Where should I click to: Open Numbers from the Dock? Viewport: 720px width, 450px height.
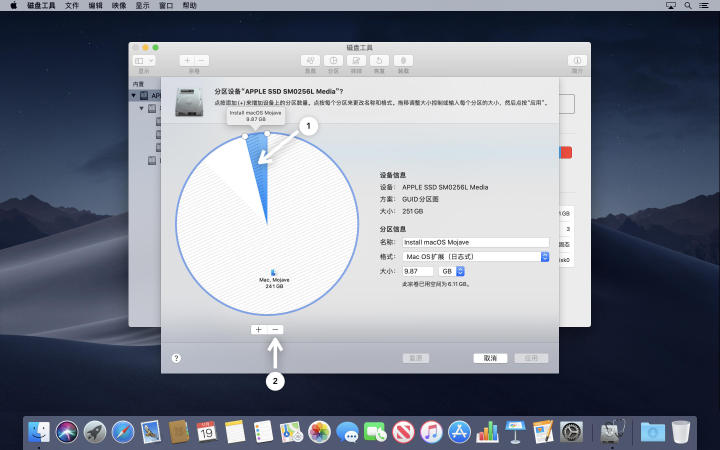coord(488,432)
